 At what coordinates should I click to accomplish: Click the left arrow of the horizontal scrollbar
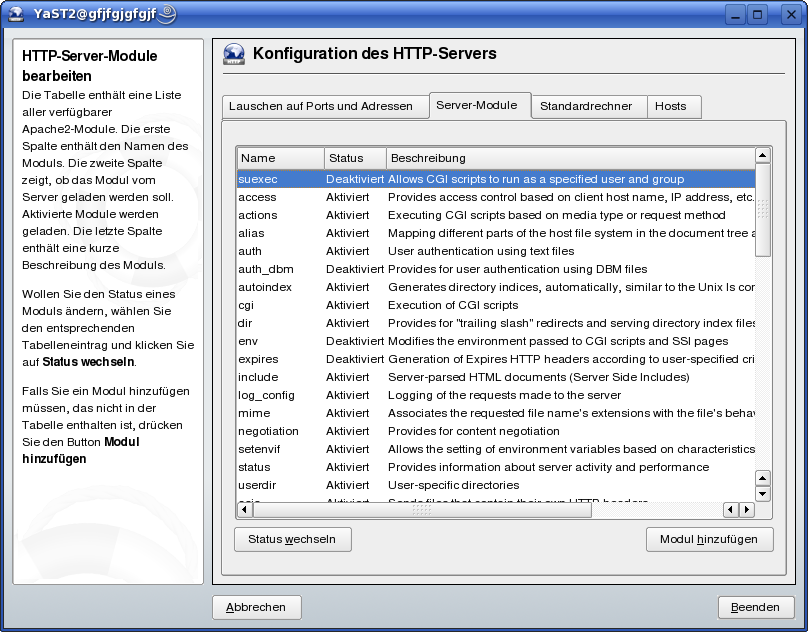tap(730, 510)
